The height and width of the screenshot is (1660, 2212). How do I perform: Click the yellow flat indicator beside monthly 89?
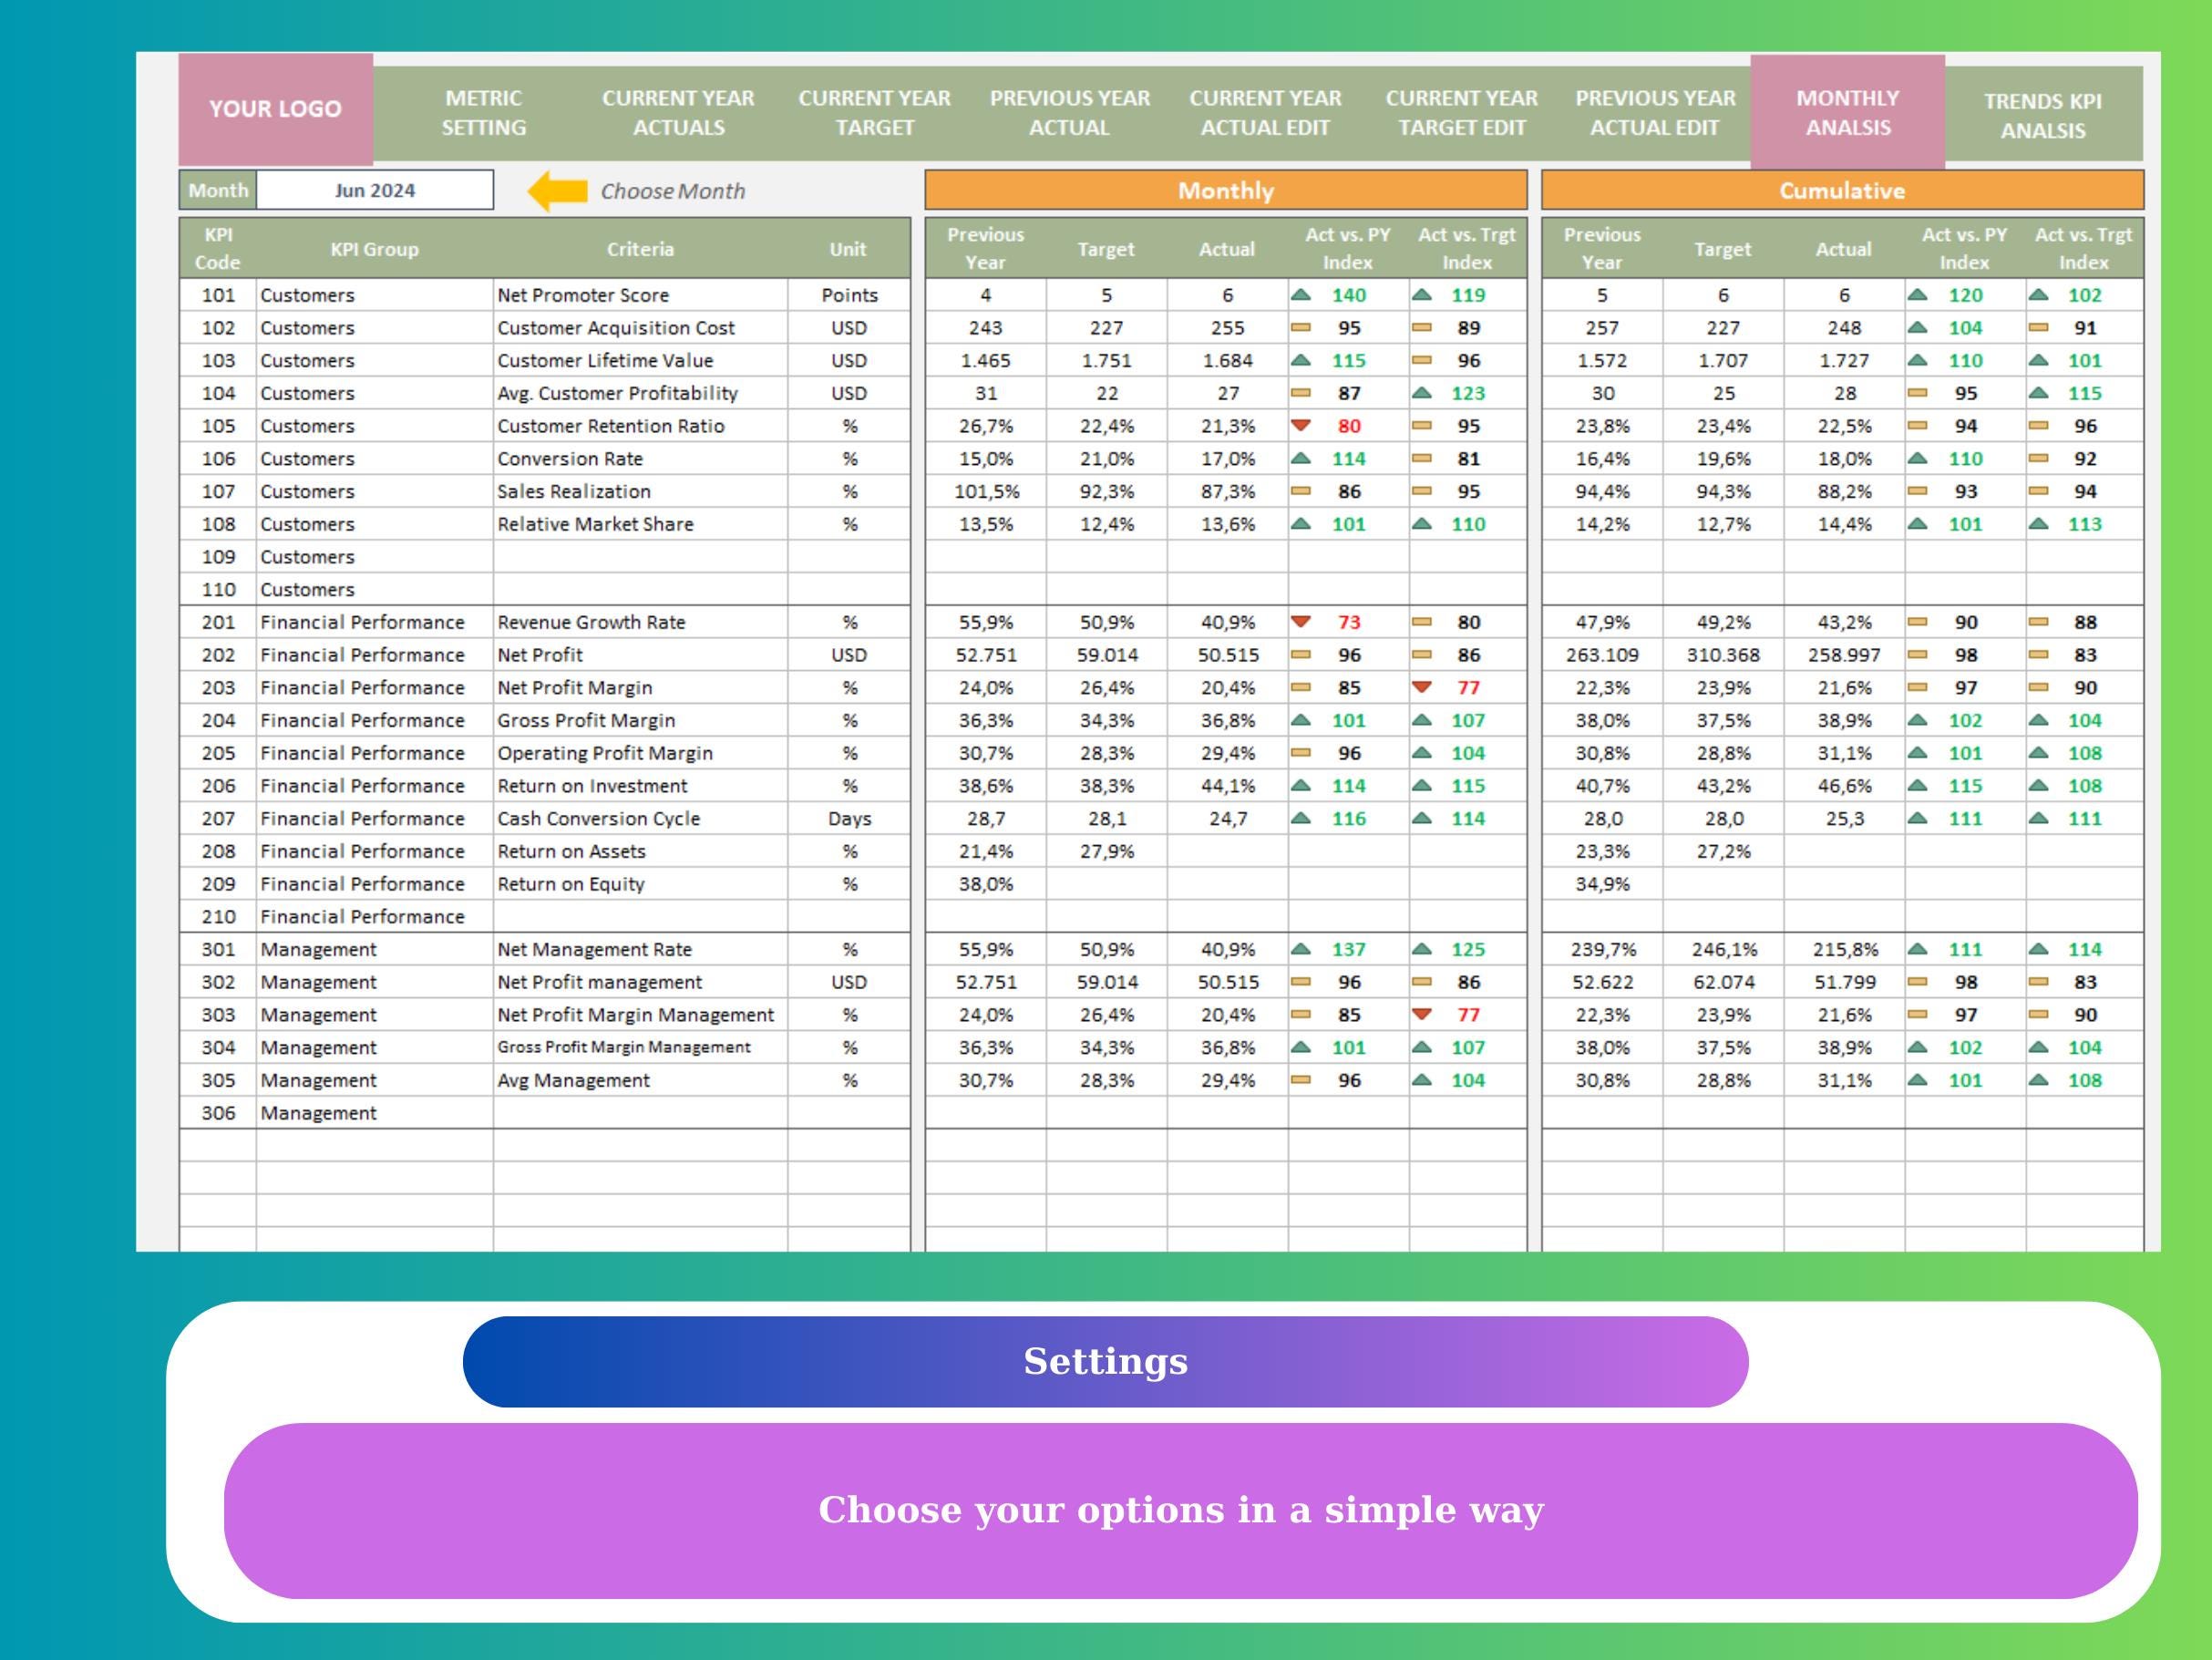[1422, 328]
